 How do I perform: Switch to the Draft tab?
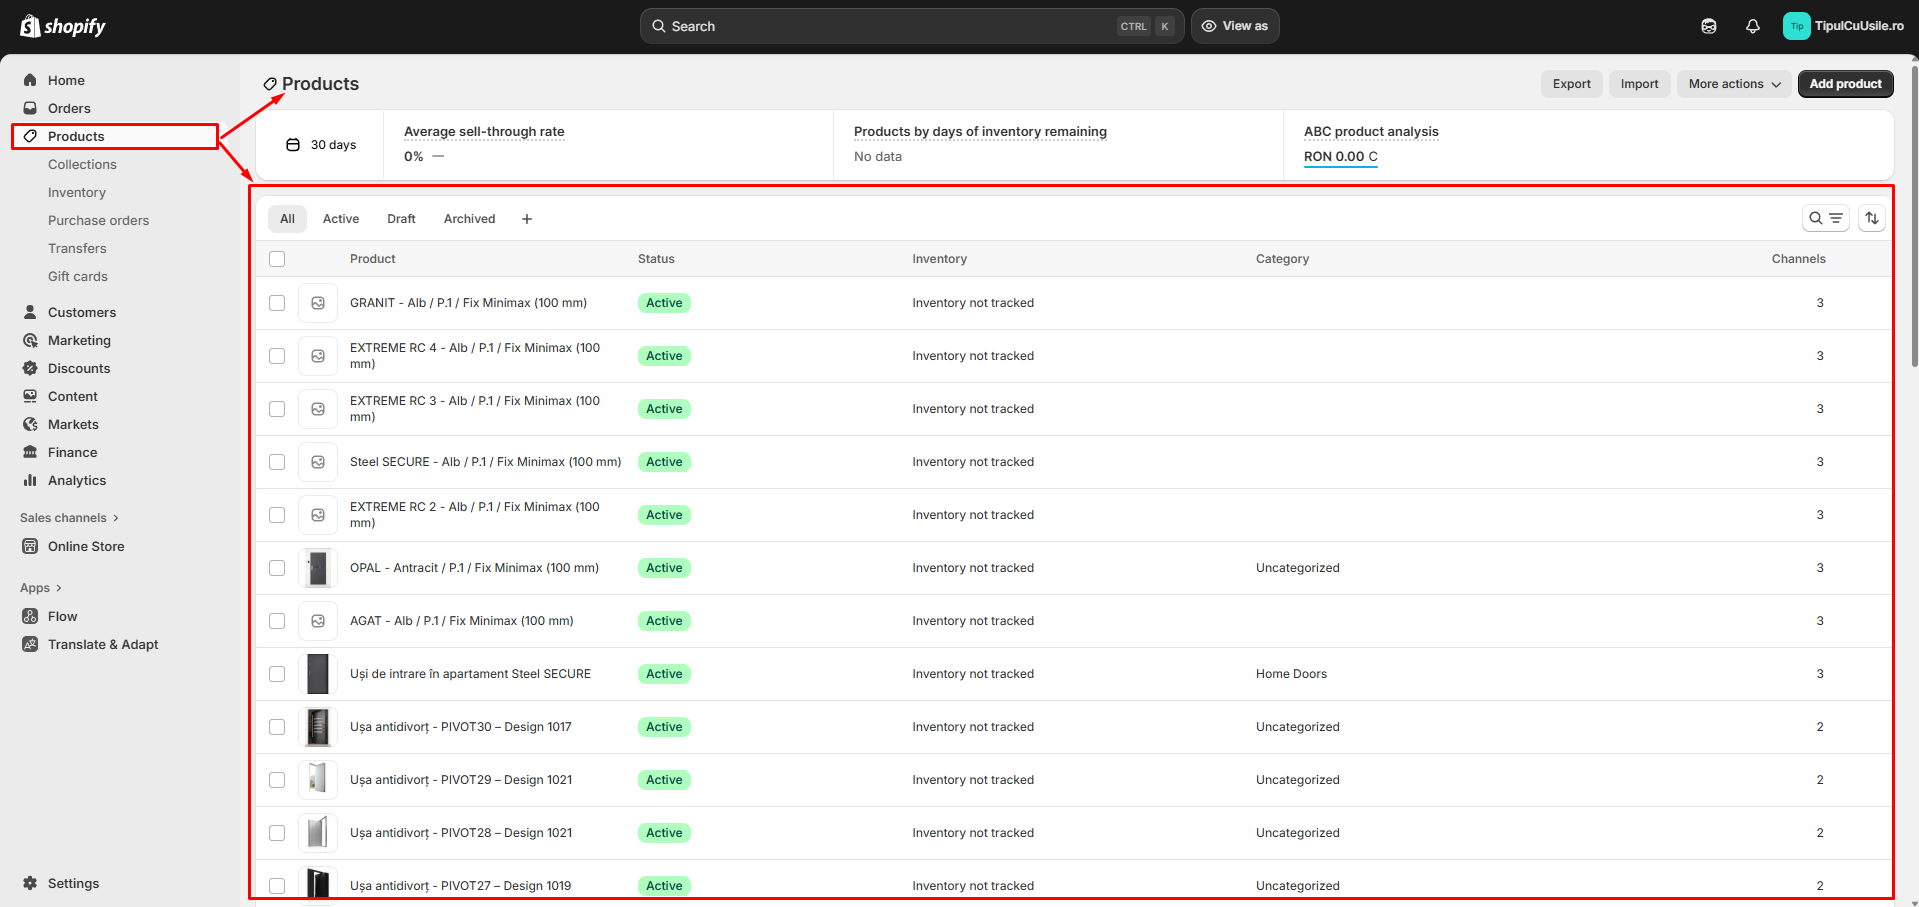click(x=401, y=219)
